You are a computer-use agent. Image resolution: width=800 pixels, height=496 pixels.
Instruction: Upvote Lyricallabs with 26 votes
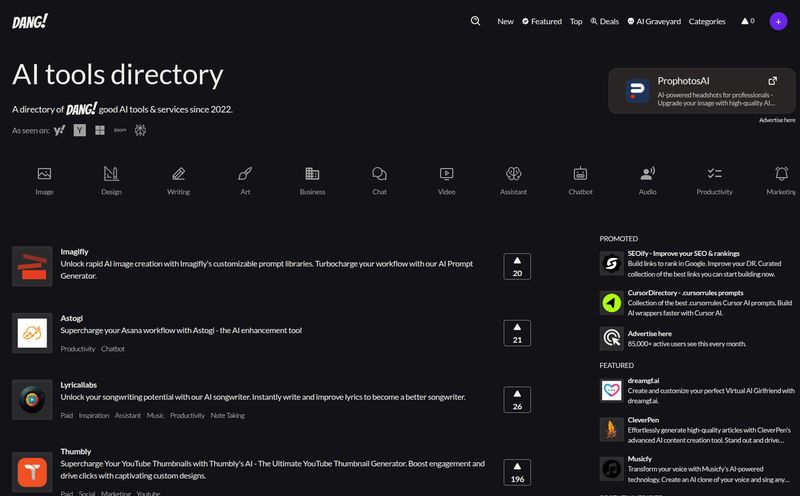(x=517, y=400)
